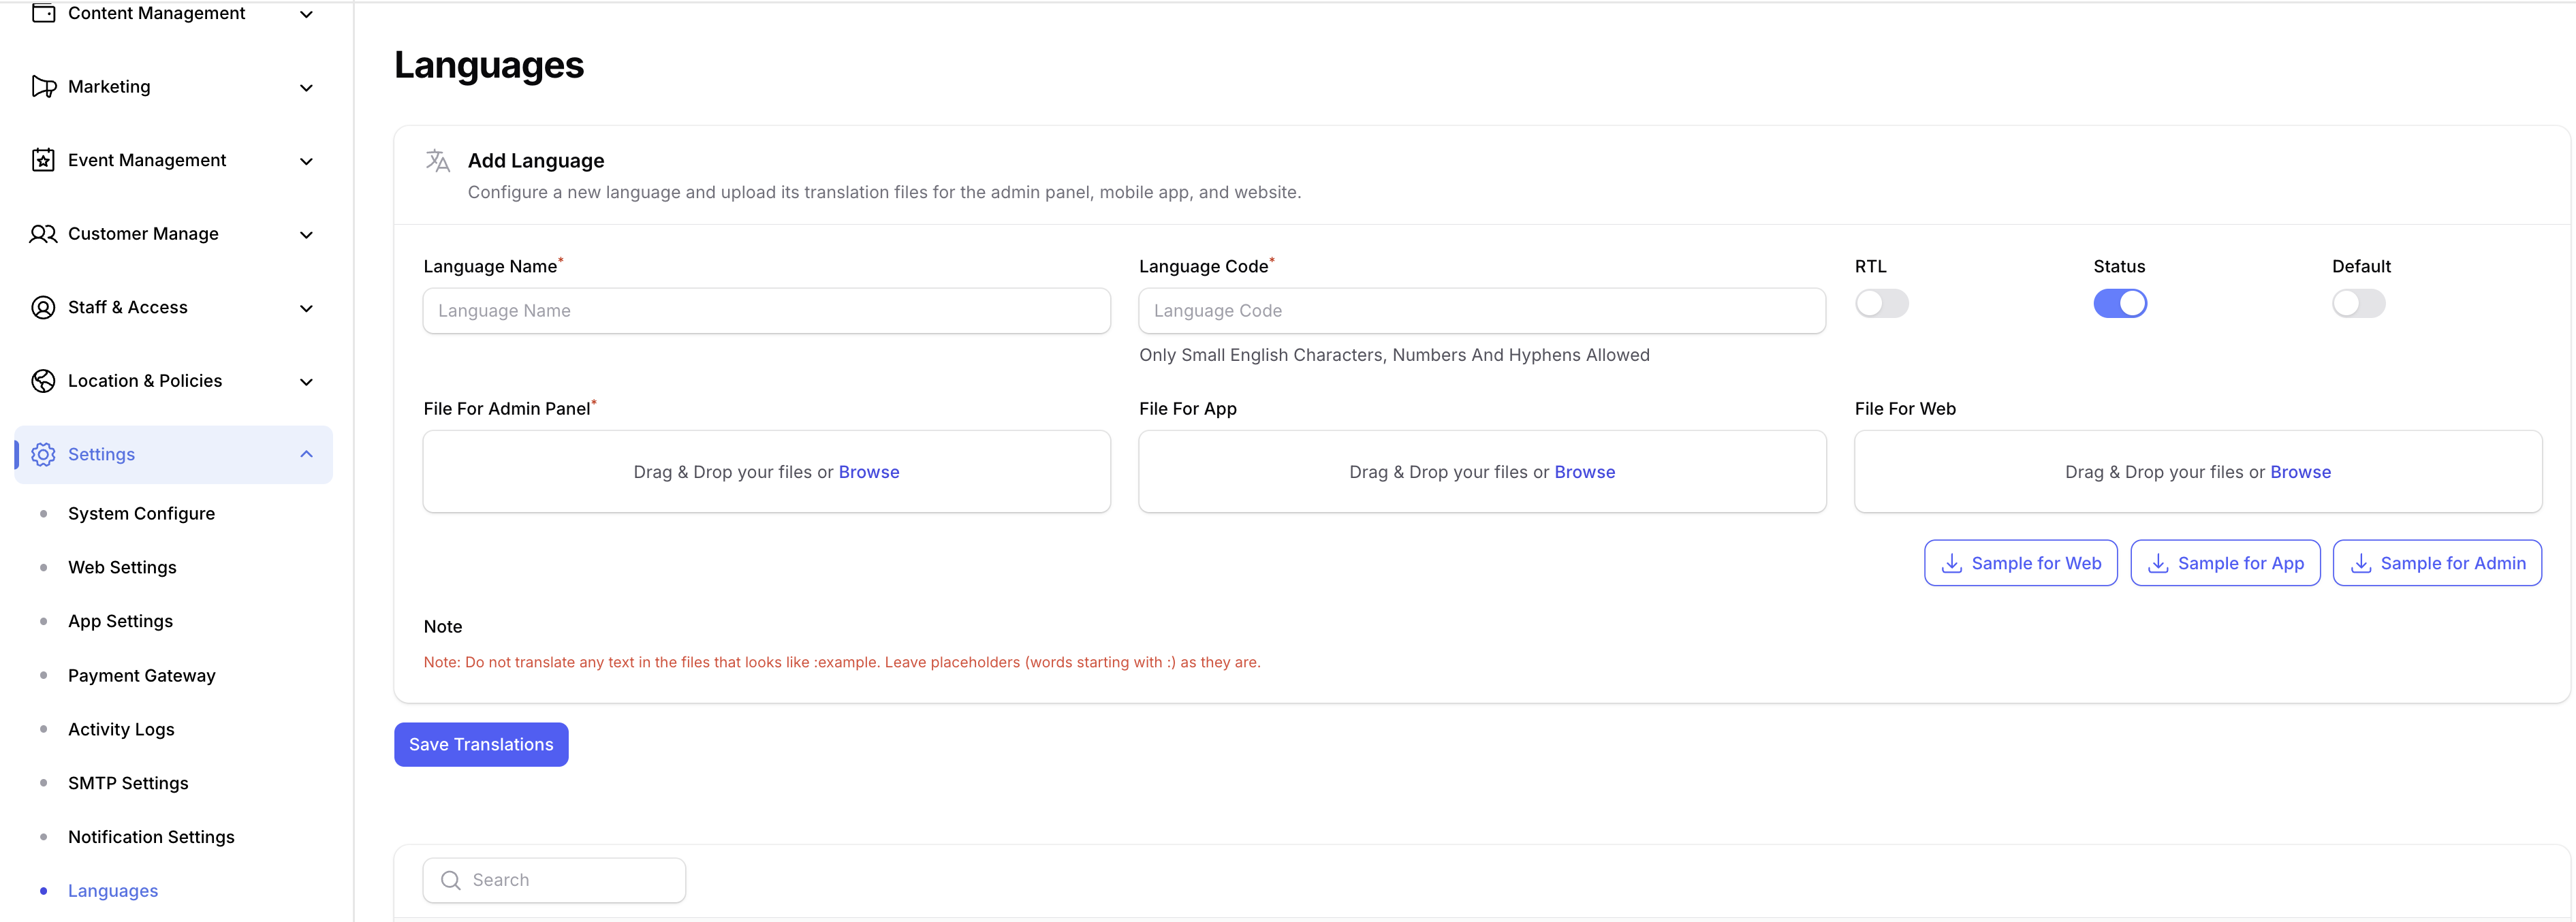Click the Customer Manage people icon

(43, 234)
